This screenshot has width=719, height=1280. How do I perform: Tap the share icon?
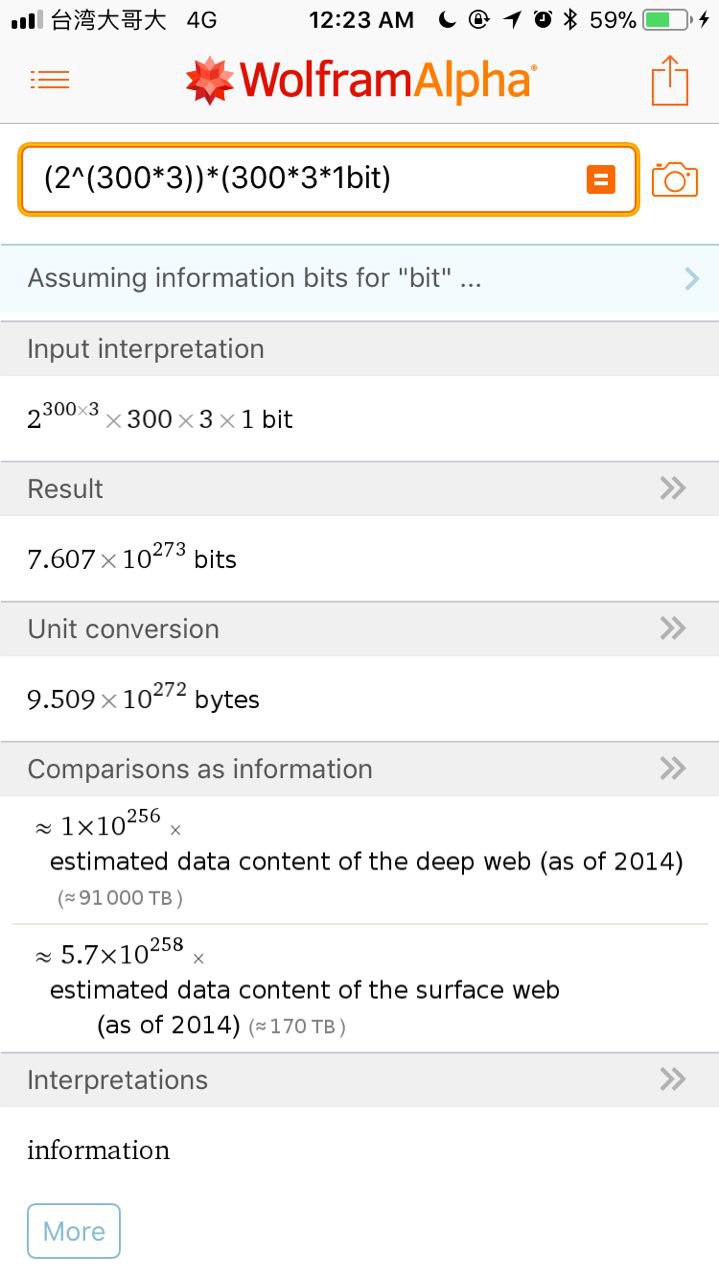click(x=670, y=80)
